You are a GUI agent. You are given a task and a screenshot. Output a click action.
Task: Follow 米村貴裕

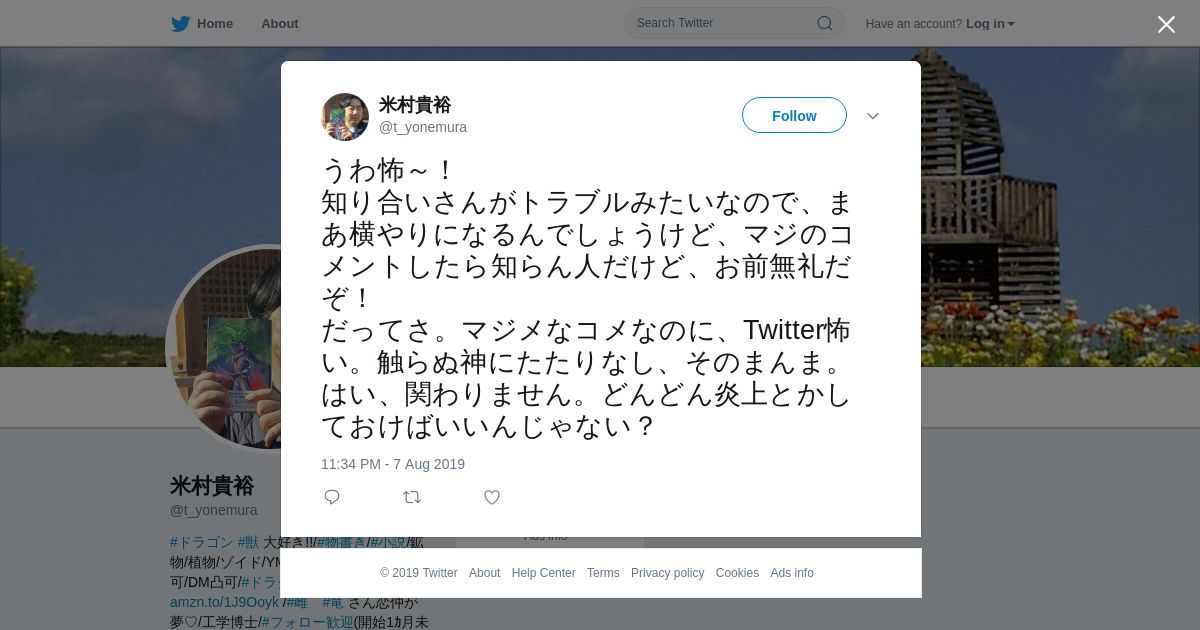click(794, 116)
